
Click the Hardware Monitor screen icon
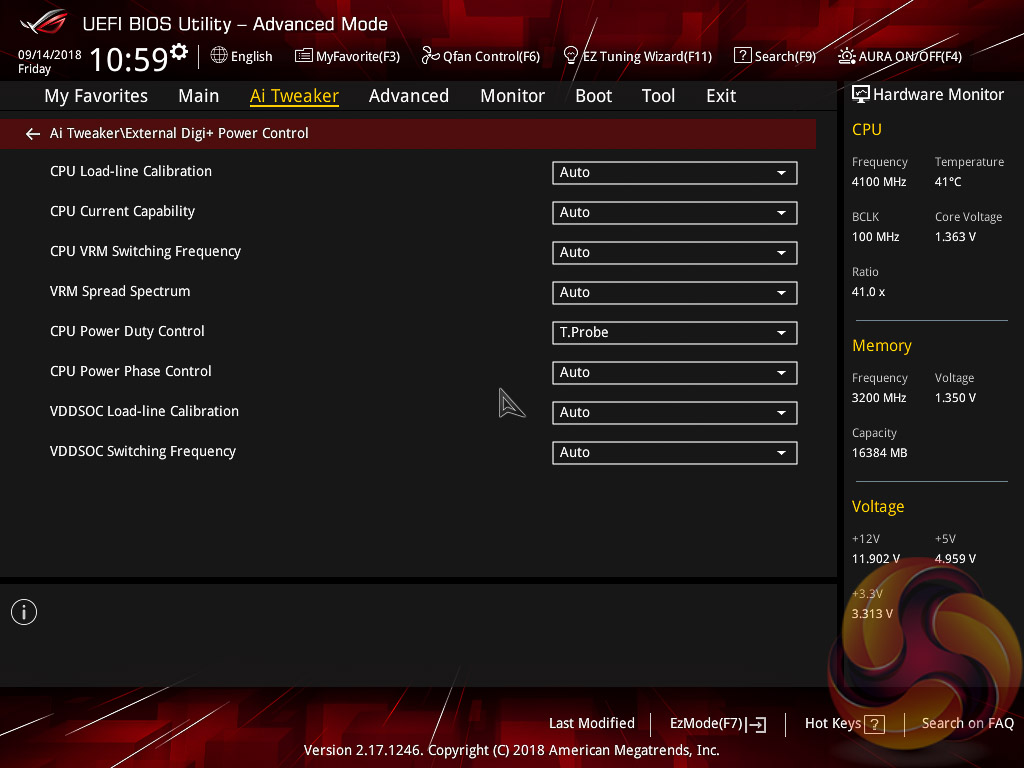point(861,95)
